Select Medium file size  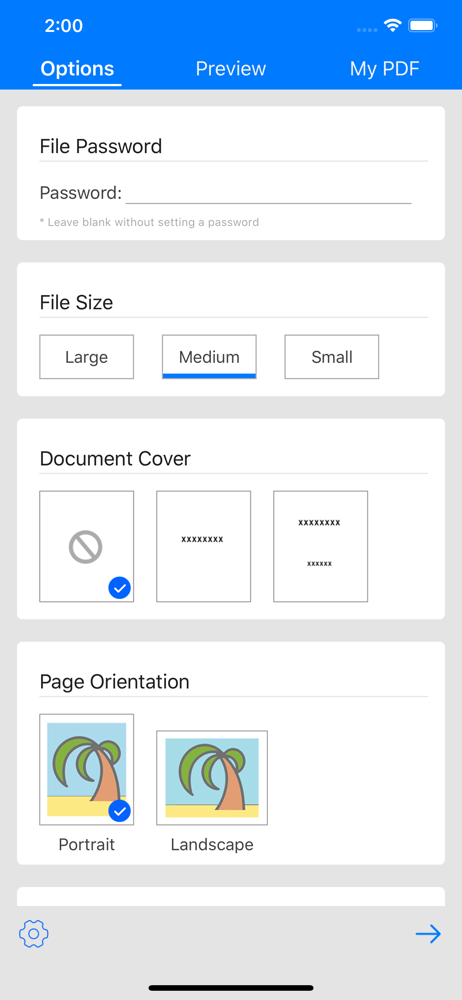click(x=209, y=357)
